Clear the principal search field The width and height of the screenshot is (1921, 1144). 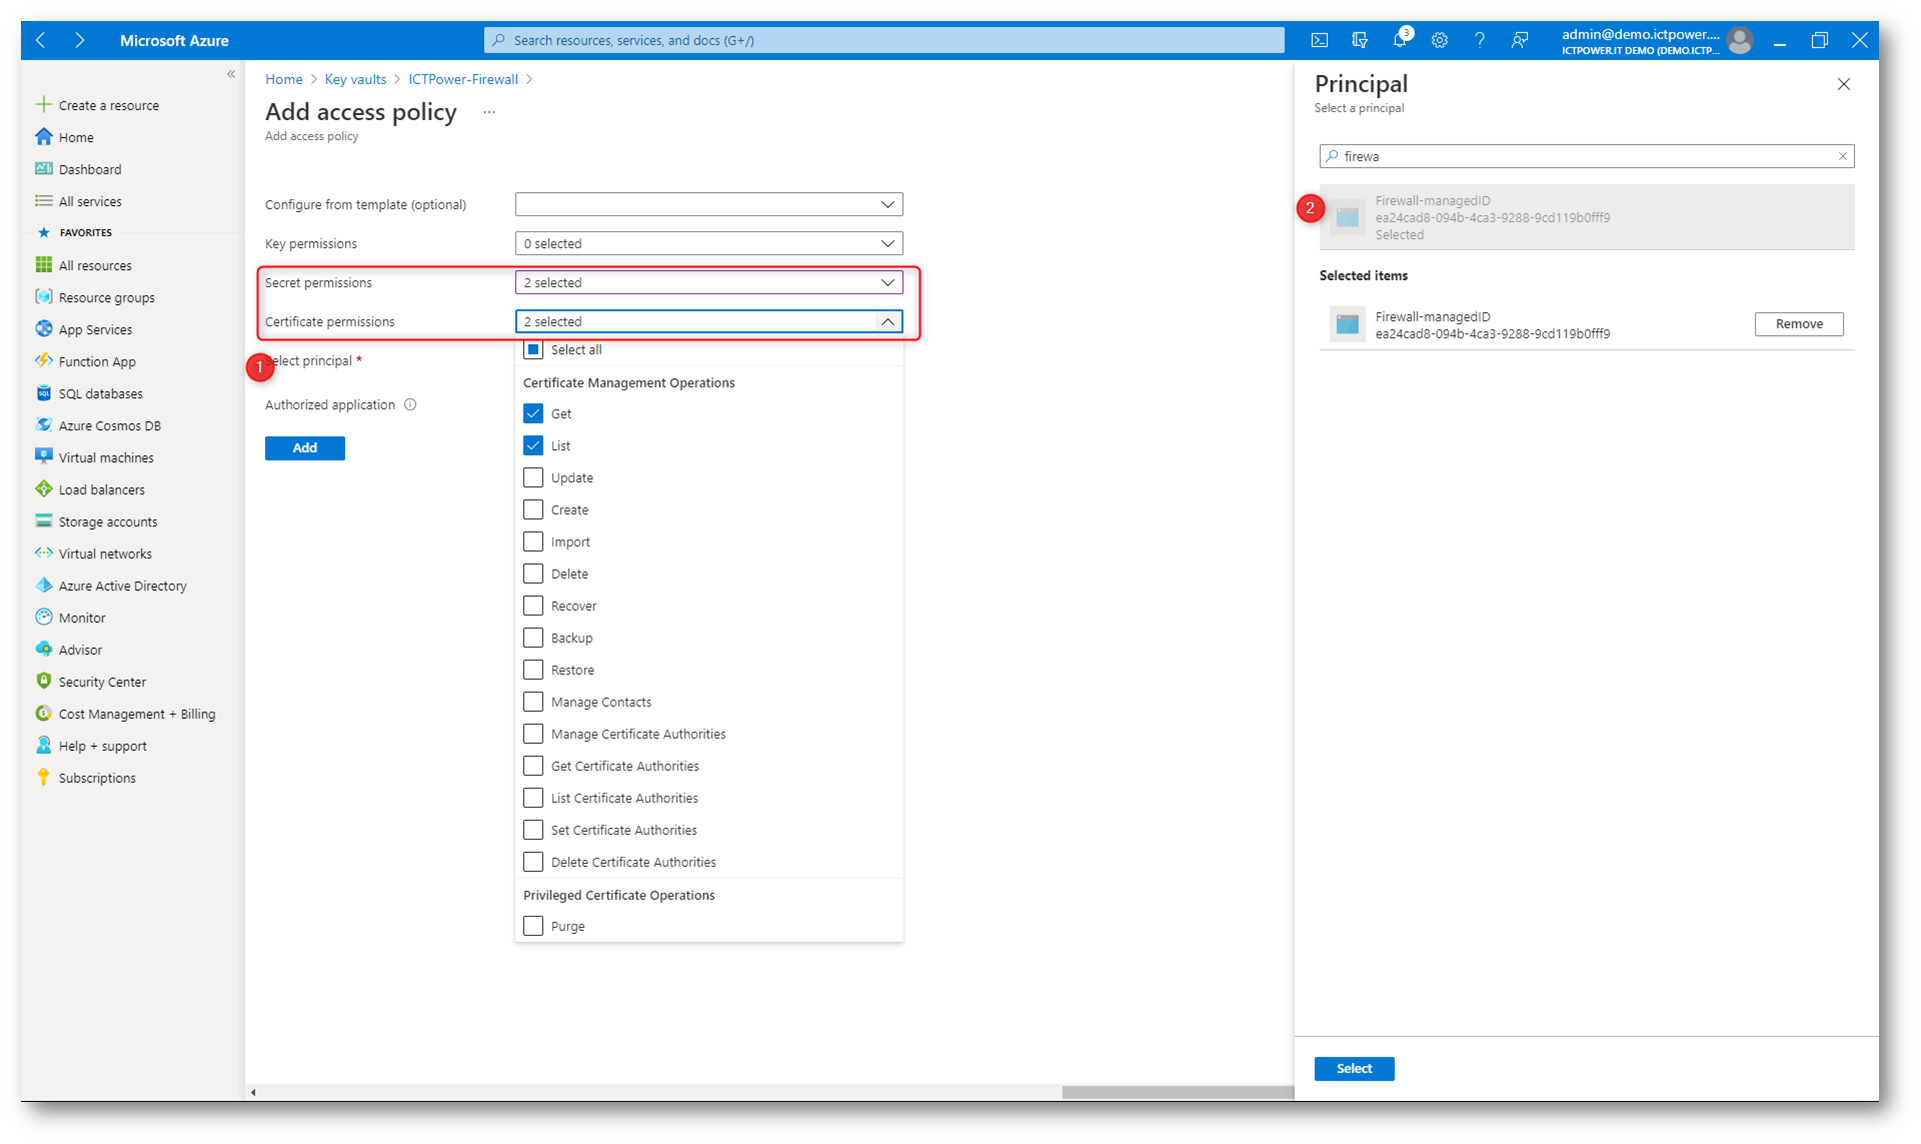tap(1842, 156)
